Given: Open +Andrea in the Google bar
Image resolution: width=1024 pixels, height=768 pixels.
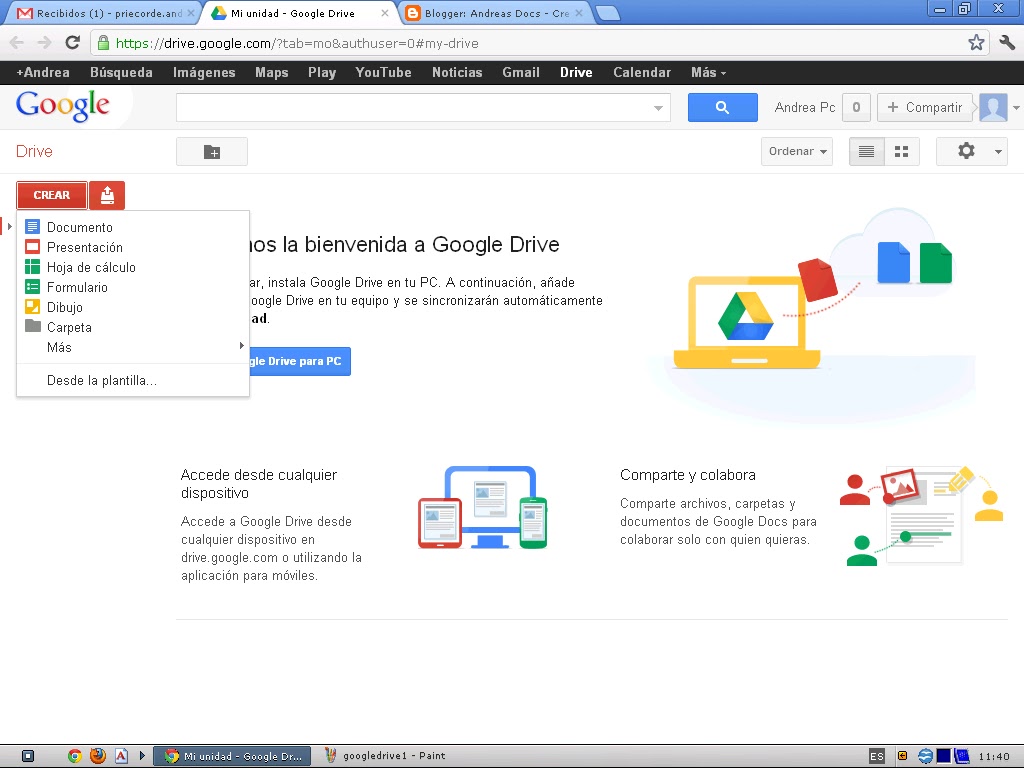Looking at the screenshot, I should (43, 72).
